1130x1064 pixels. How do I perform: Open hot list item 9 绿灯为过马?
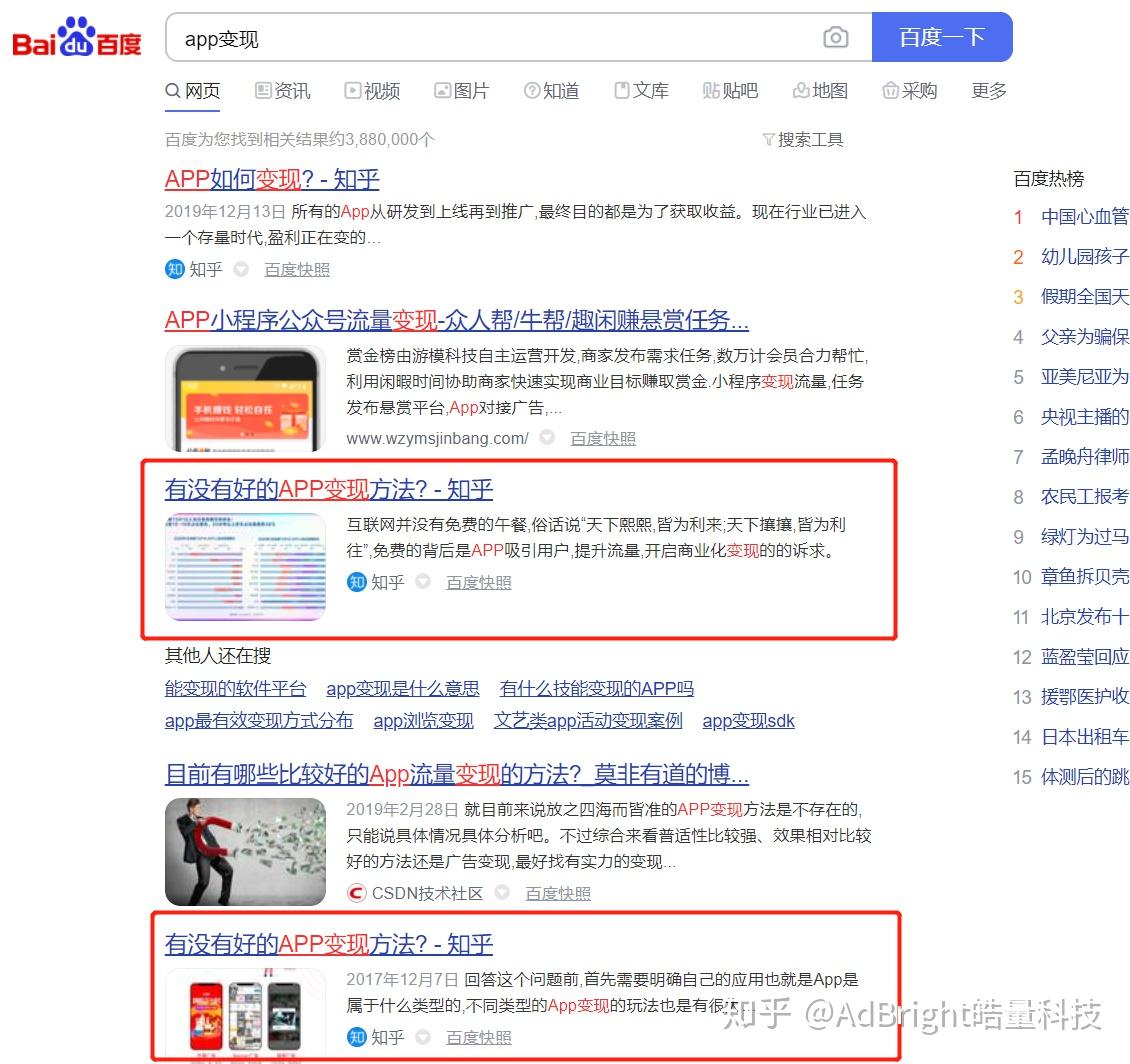[1085, 536]
